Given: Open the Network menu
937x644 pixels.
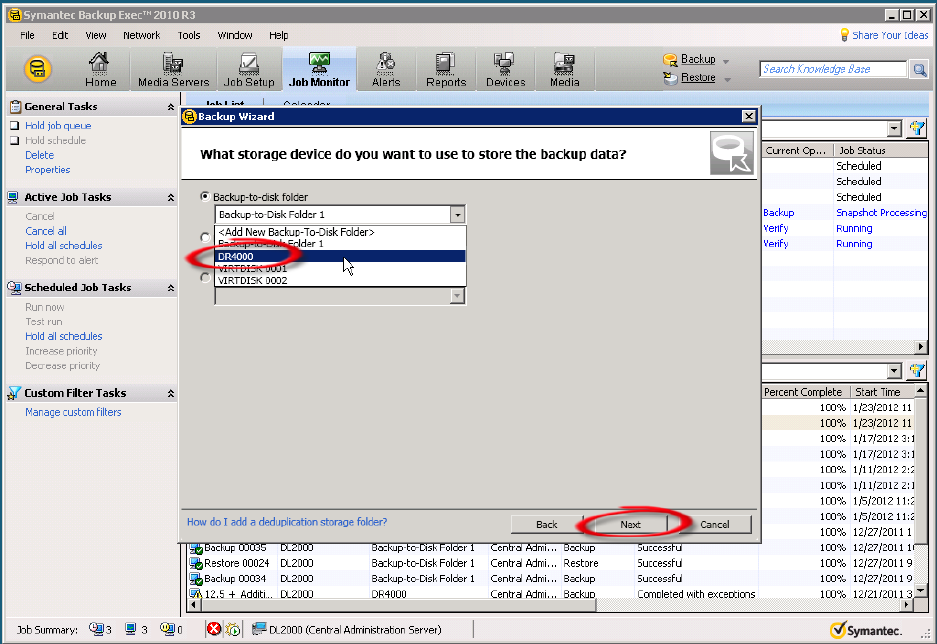Looking at the screenshot, I should pos(142,35).
